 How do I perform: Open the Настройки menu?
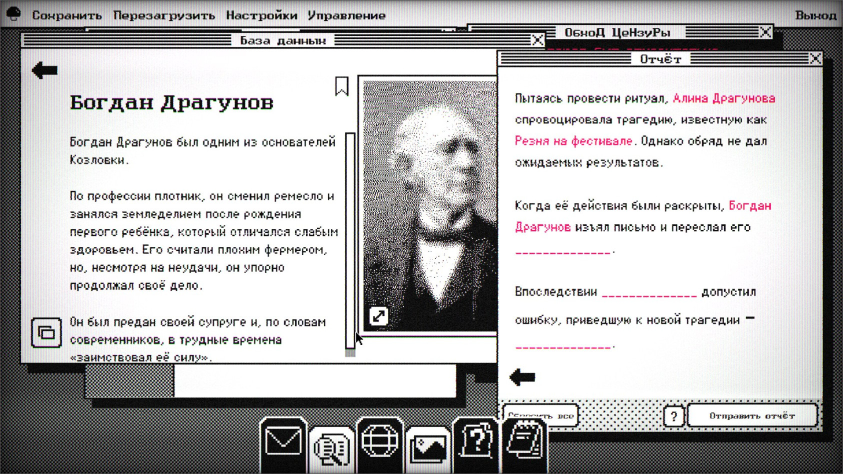(x=261, y=15)
